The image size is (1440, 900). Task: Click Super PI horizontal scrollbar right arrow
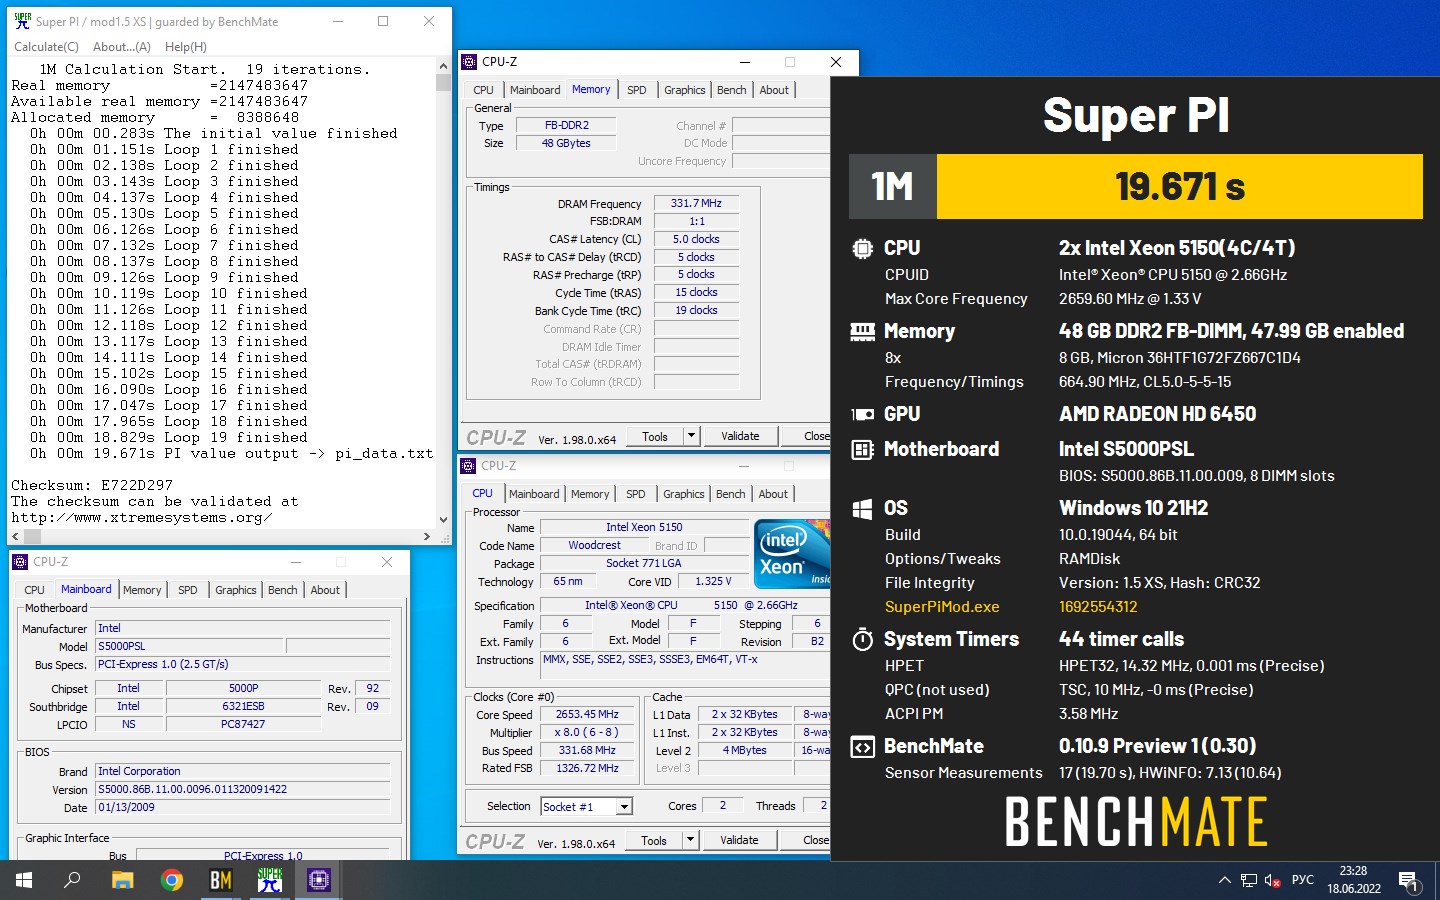(x=427, y=537)
